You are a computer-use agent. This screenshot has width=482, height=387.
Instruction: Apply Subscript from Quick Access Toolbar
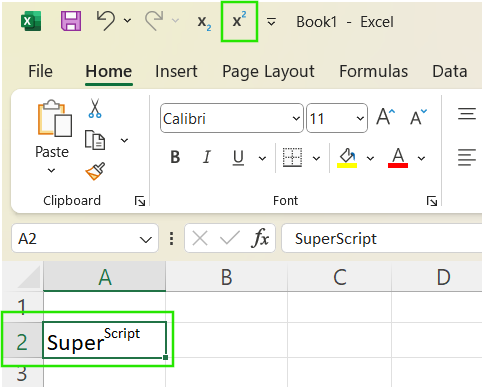204,22
